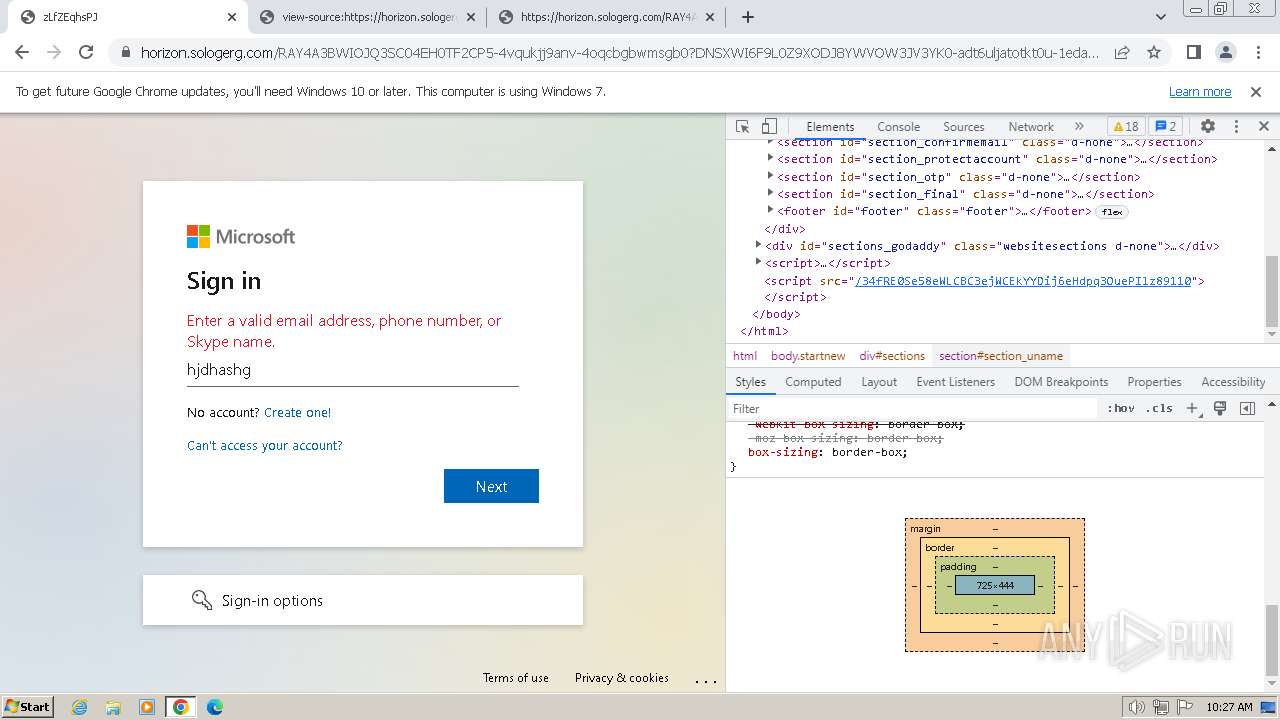Image resolution: width=1280 pixels, height=720 pixels.
Task: Click the email input with hjdhashg
Action: 352,370
